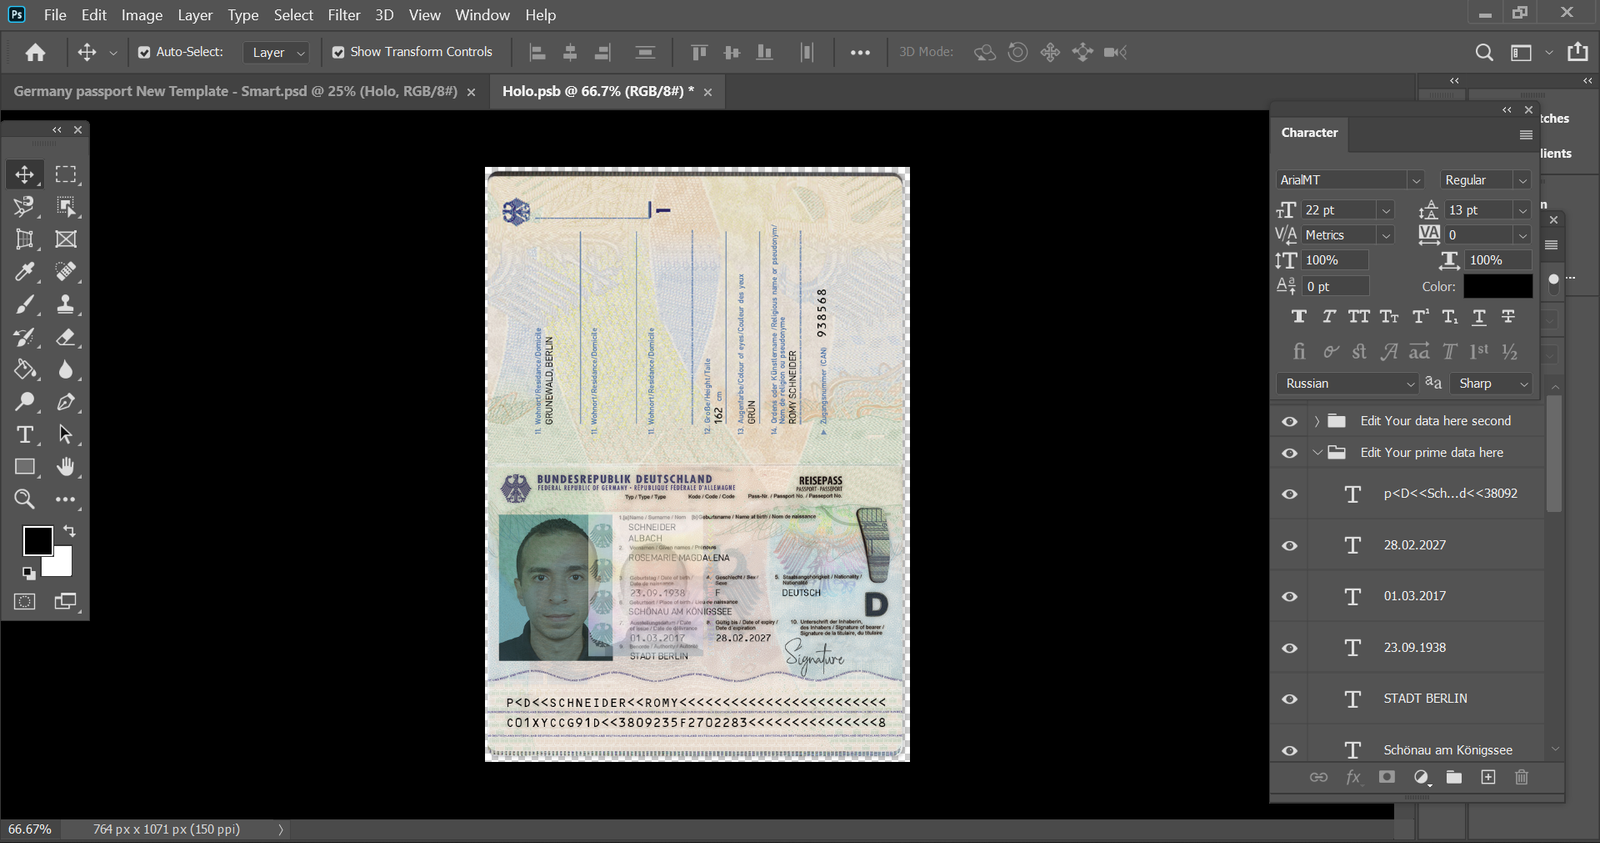Select the Crop tool

(25, 239)
